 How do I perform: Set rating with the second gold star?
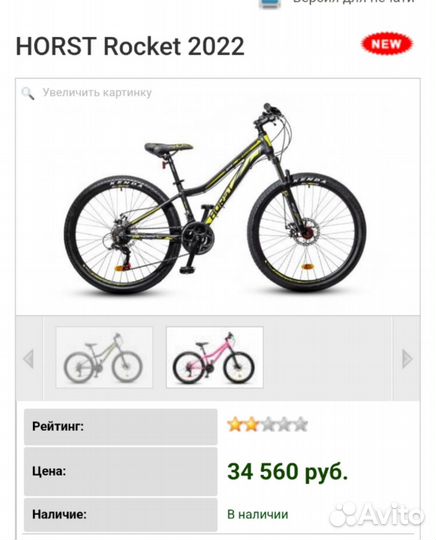coord(251,424)
